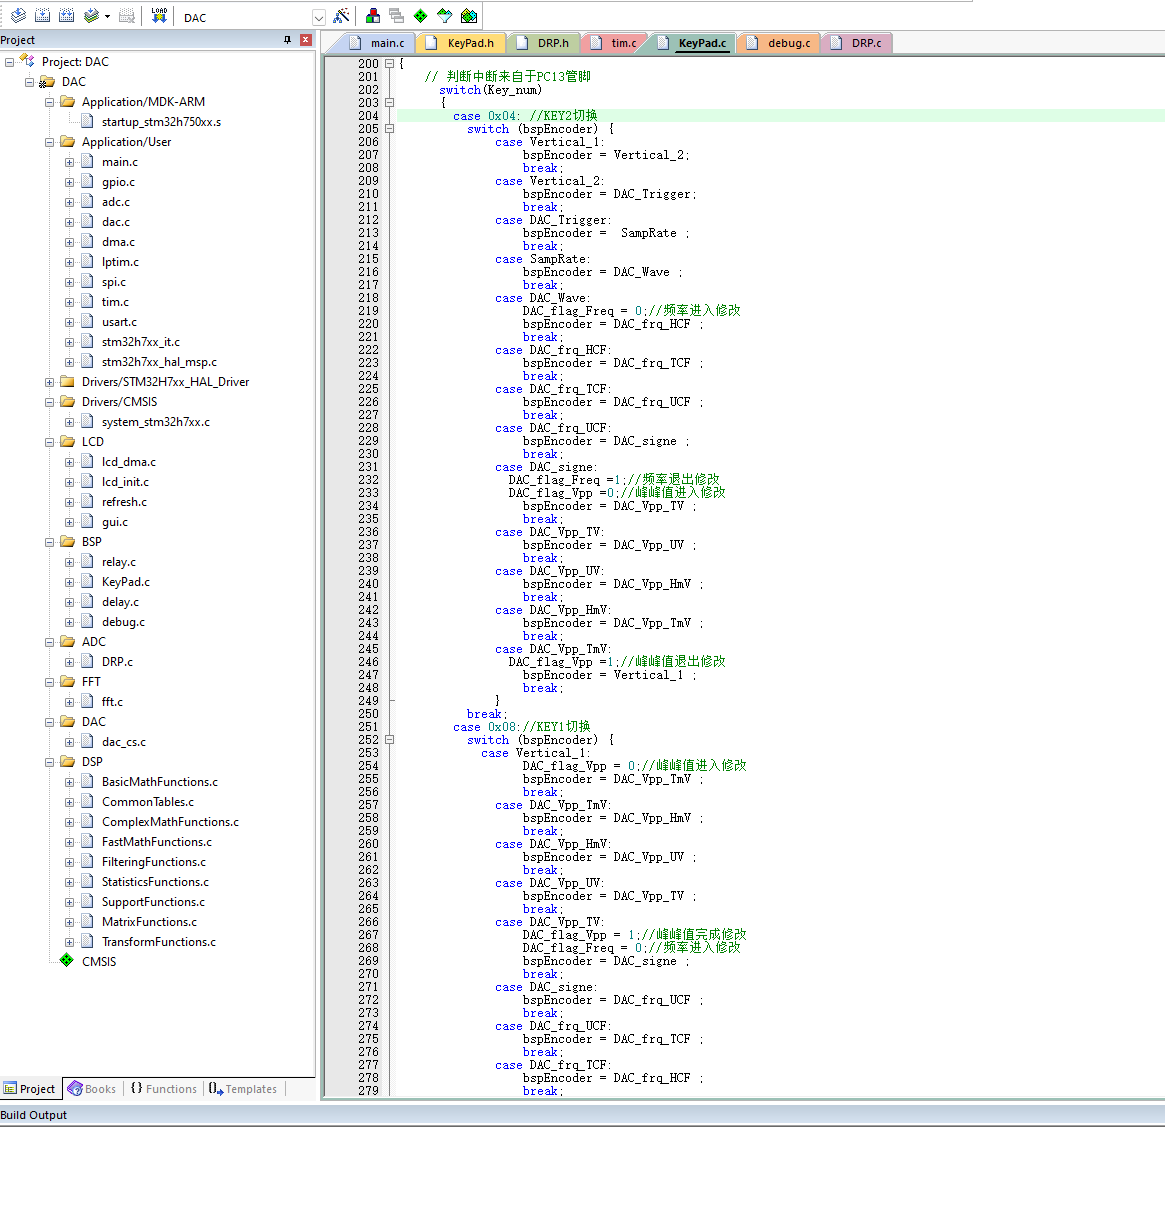This screenshot has height=1207, width=1165.
Task: Click line number 204 in editor gutter
Action: coord(368,116)
